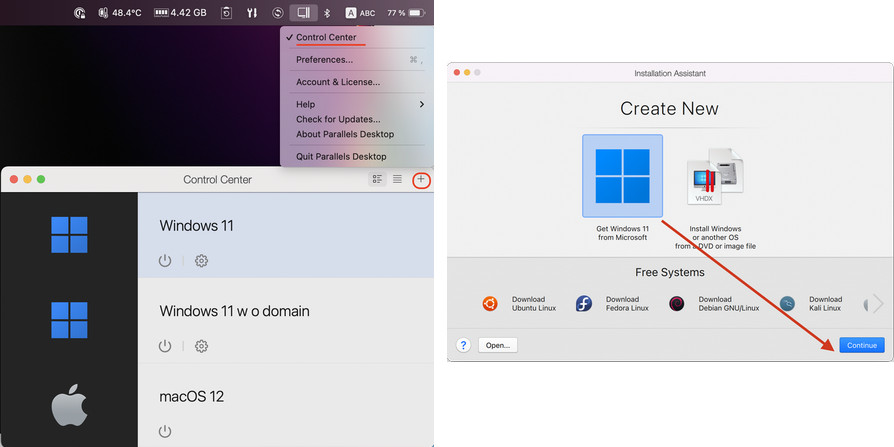Open help with the question mark button
This screenshot has height=447, width=894.
(463, 345)
